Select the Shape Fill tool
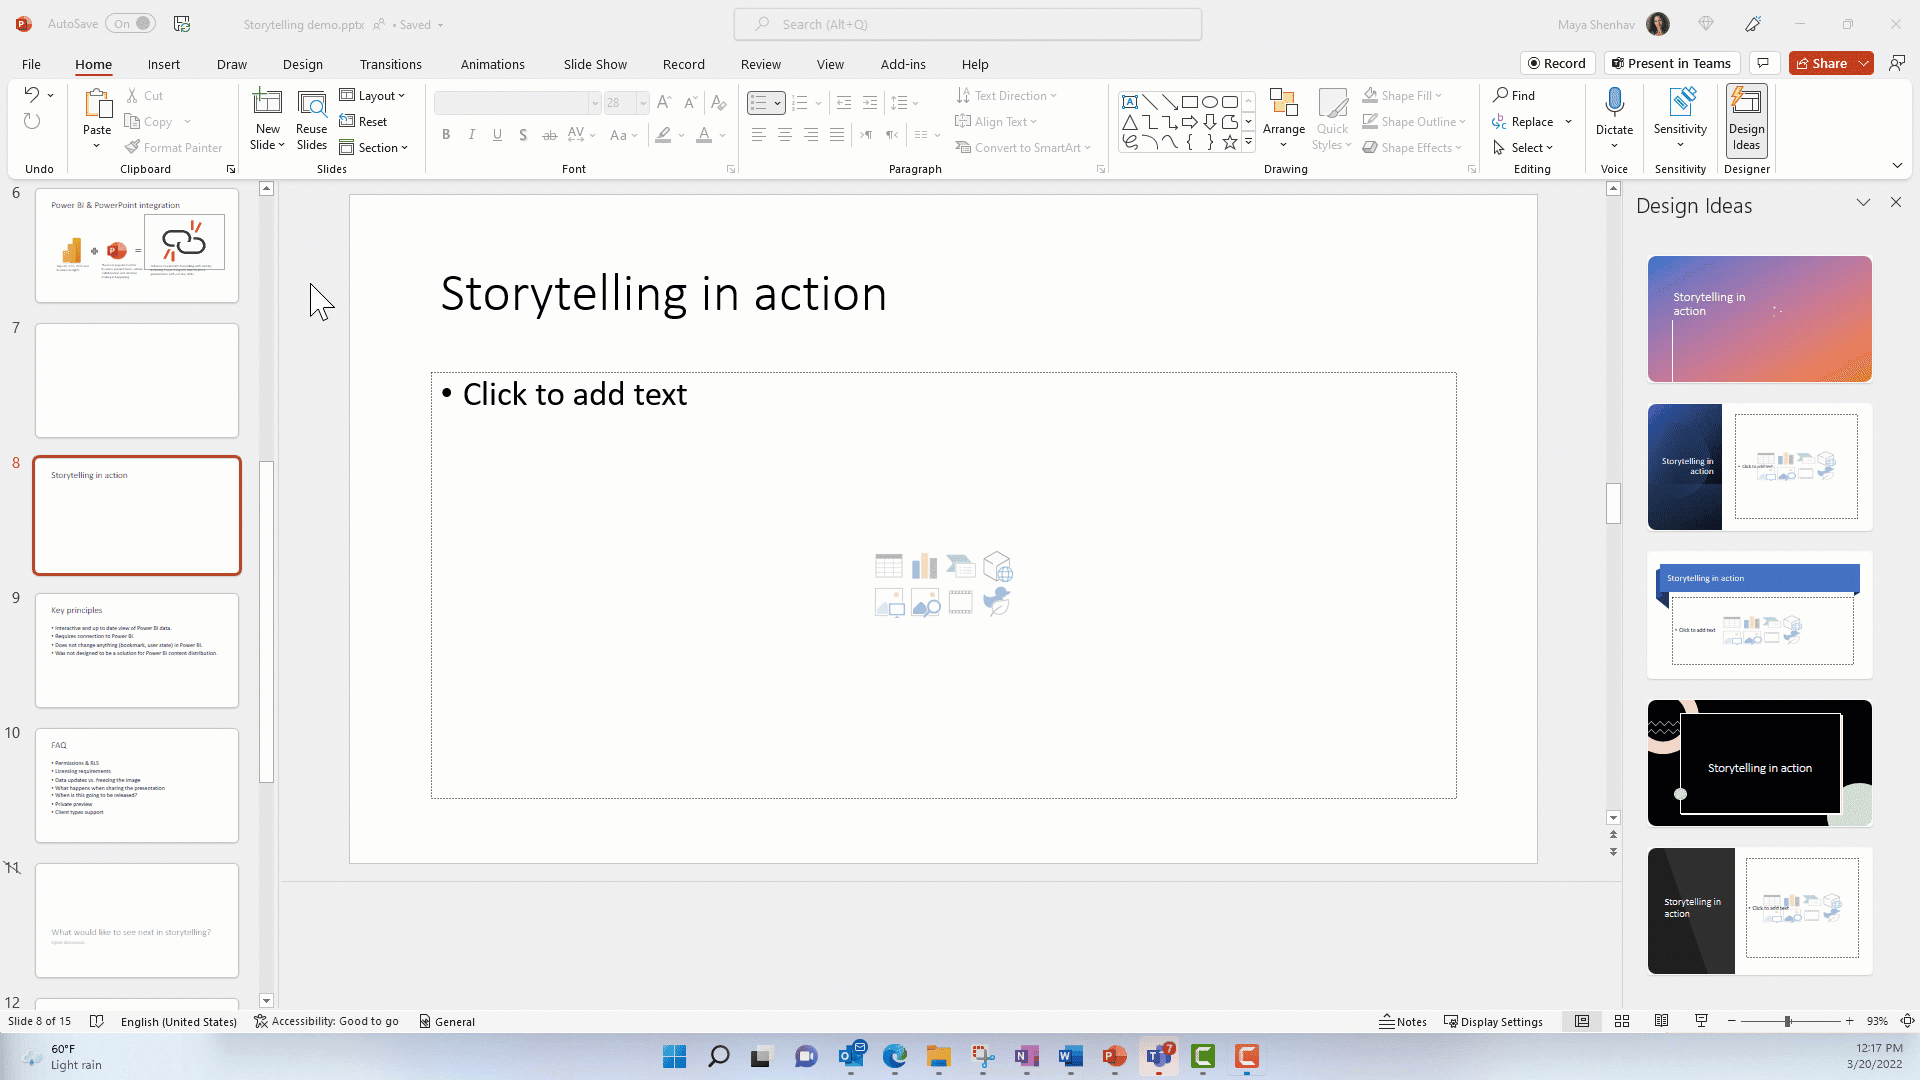The height and width of the screenshot is (1080, 1920). click(1404, 95)
